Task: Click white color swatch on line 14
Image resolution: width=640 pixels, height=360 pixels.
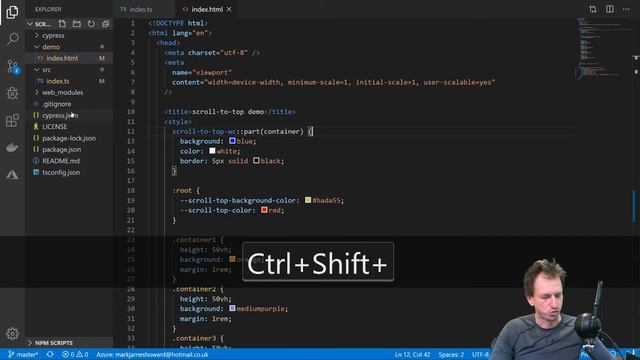Action: [212, 151]
